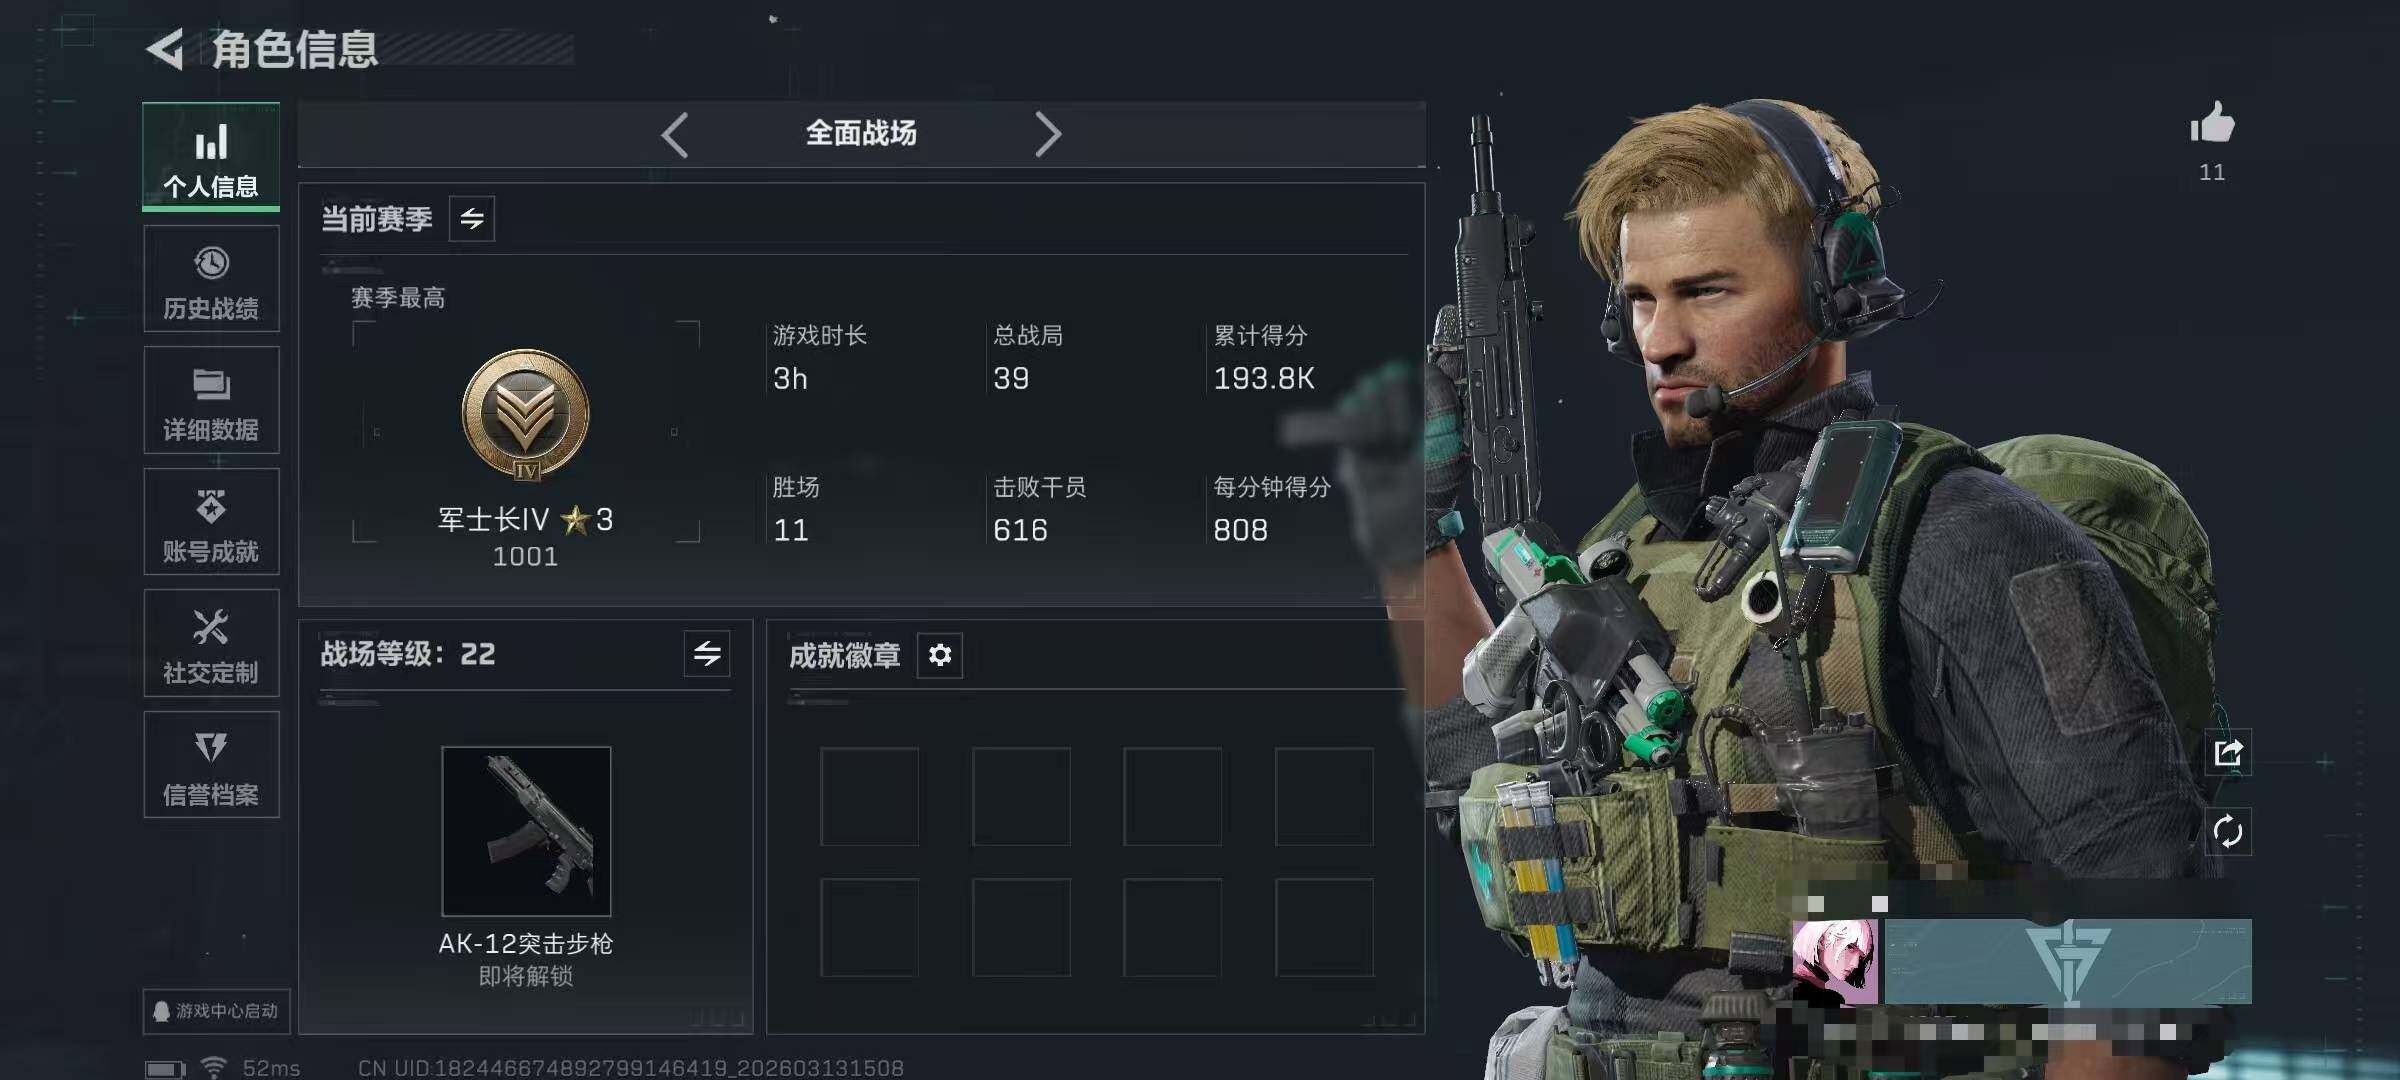Switch to the previous mode with the left chevron
Screen dimensions: 2400x1080
675,134
